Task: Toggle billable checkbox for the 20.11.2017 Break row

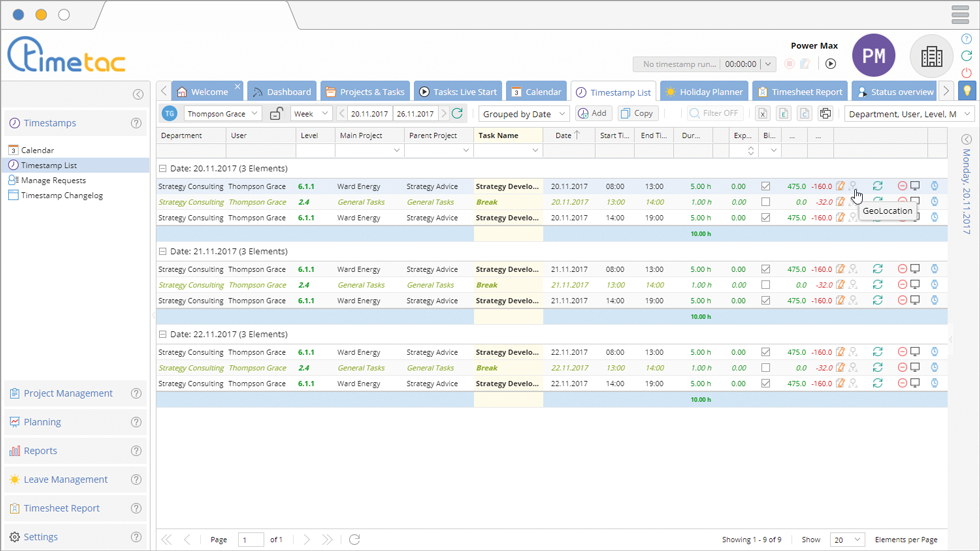Action: click(765, 202)
